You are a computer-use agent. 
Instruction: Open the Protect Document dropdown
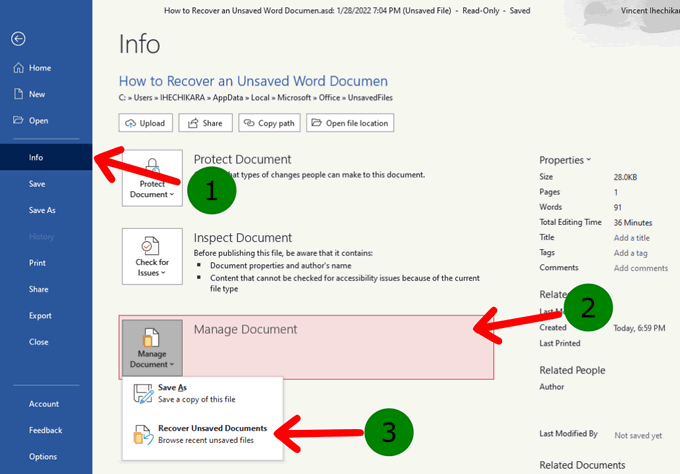(152, 178)
